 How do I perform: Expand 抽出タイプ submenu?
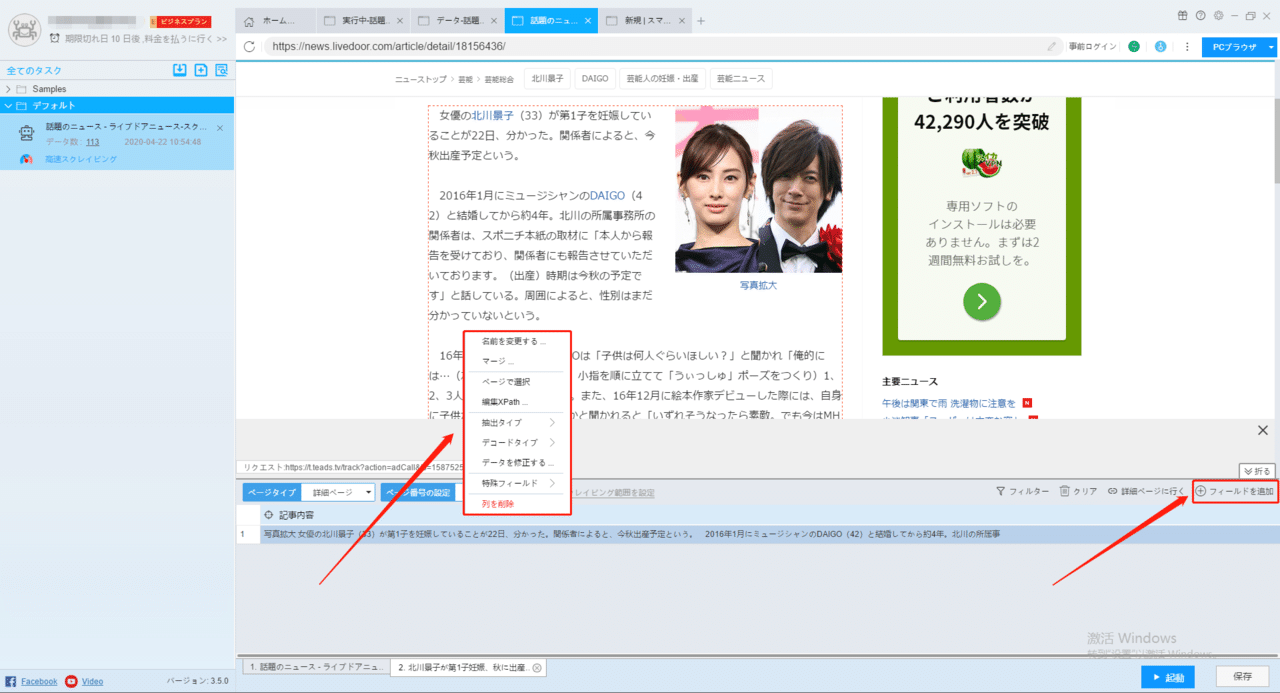coord(517,422)
